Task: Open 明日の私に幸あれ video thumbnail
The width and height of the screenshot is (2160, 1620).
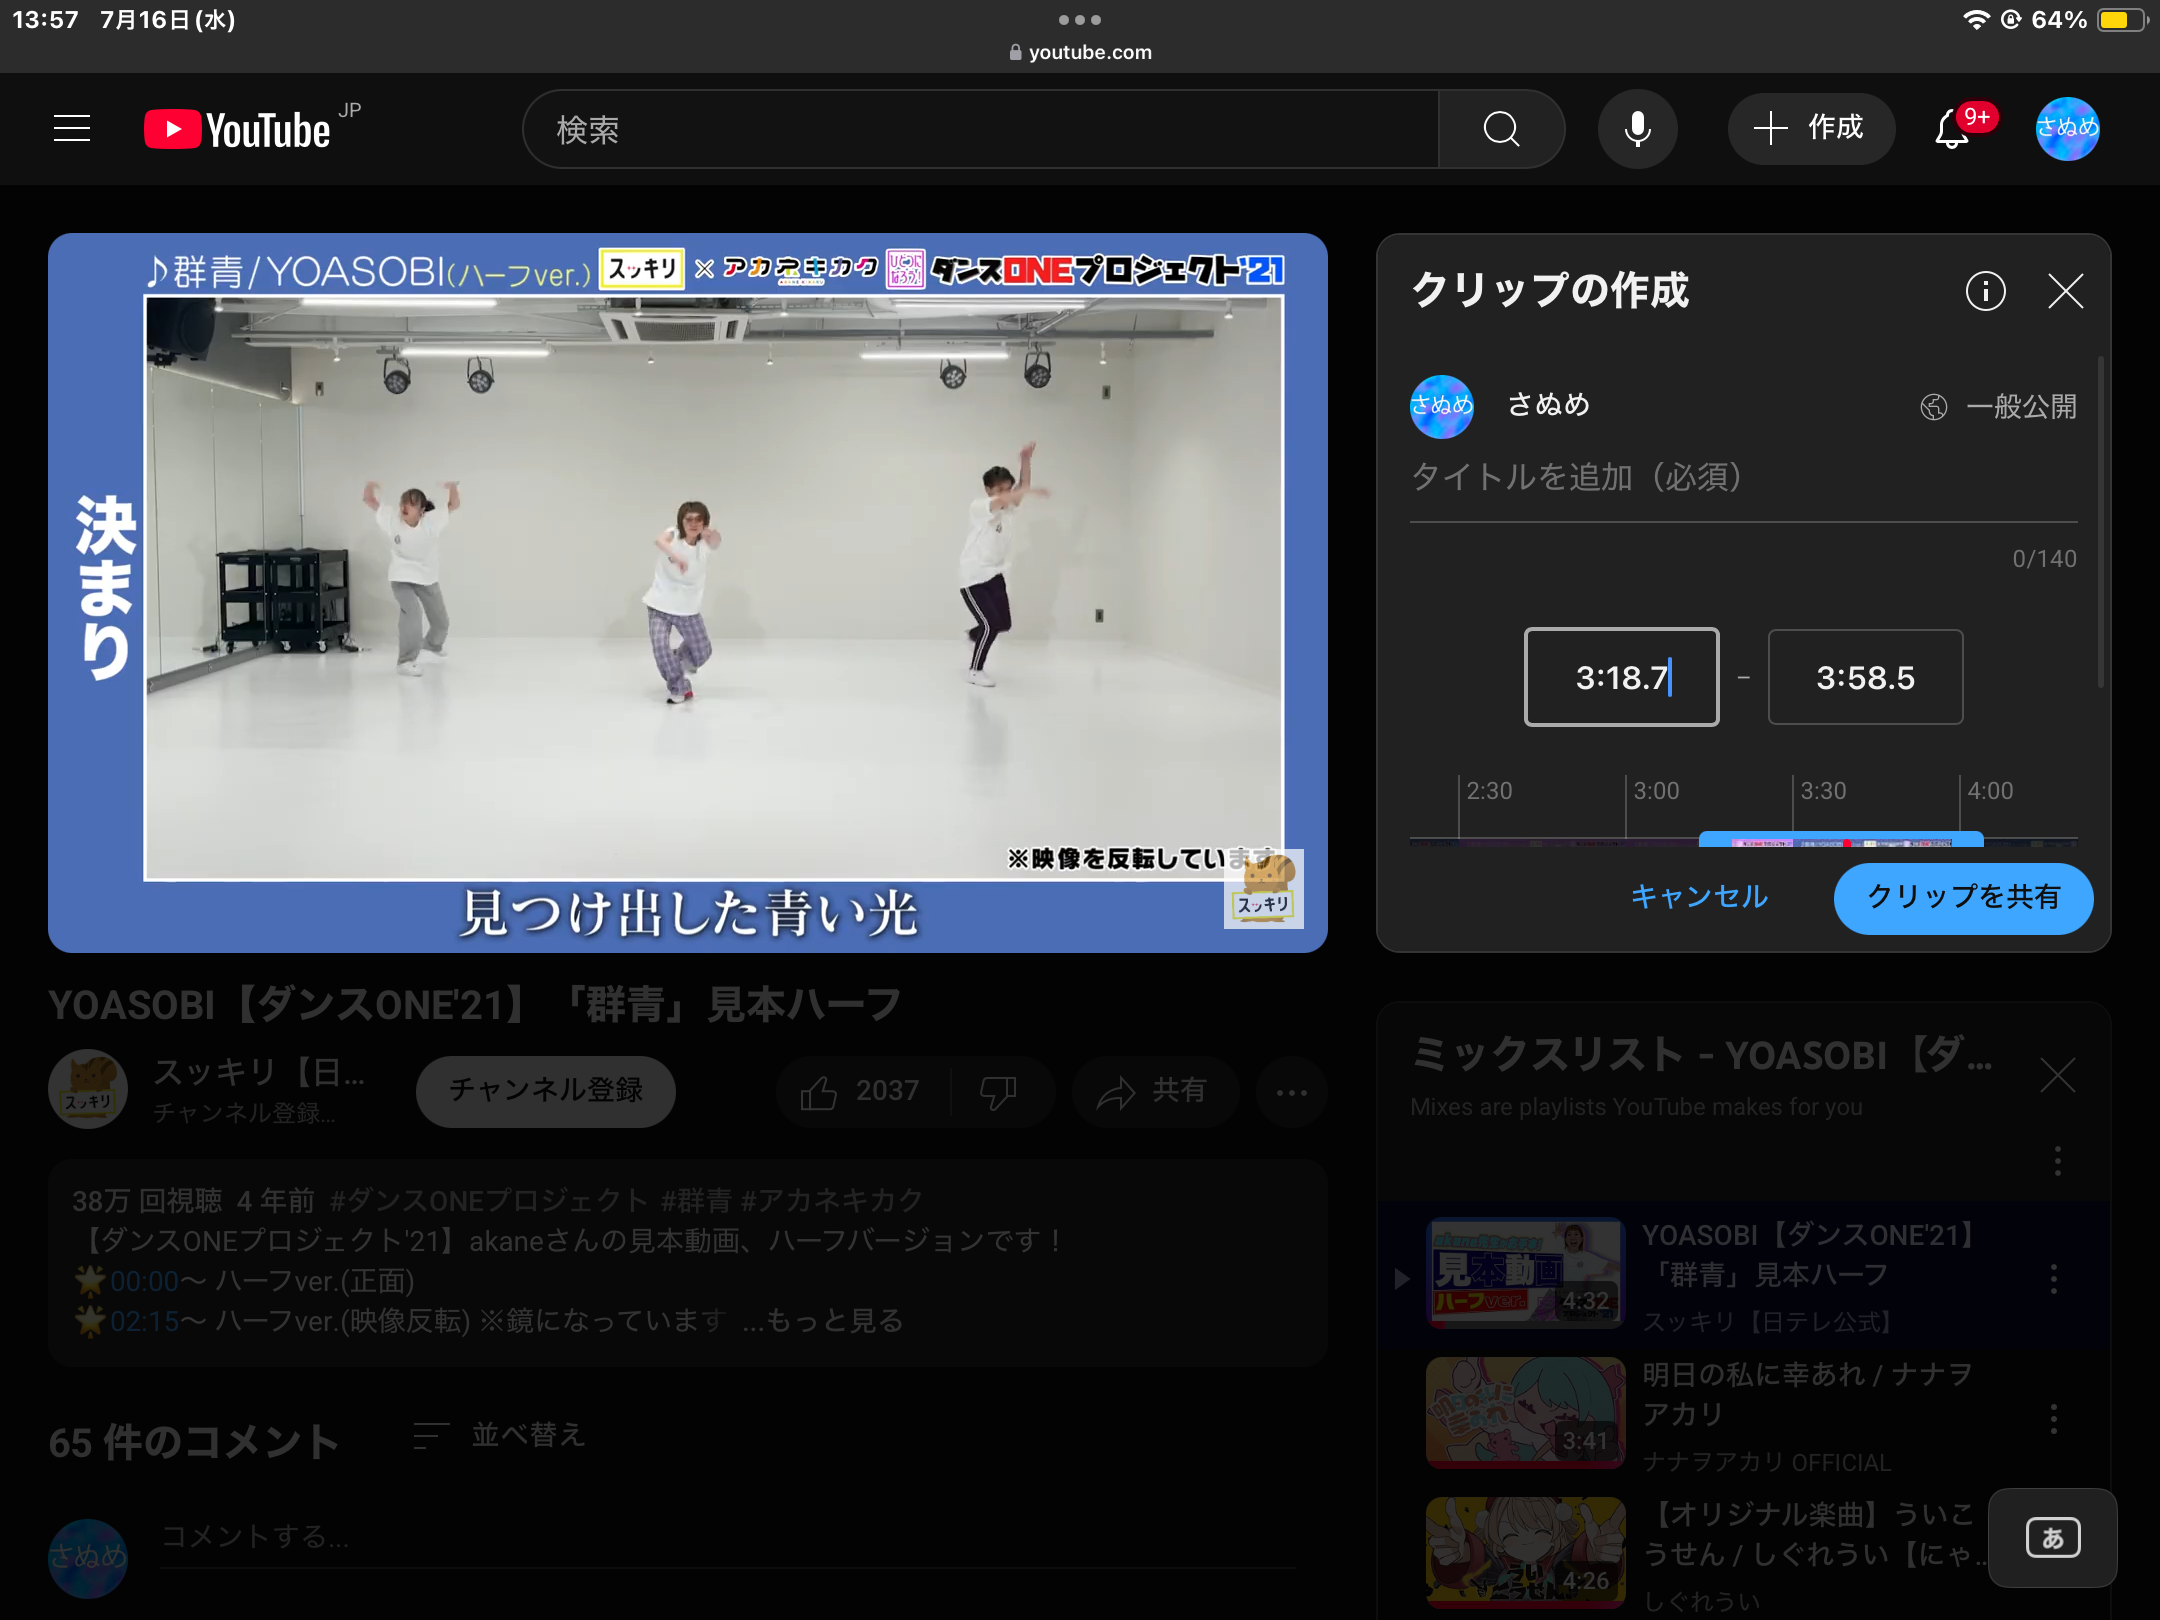Action: click(1525, 1412)
